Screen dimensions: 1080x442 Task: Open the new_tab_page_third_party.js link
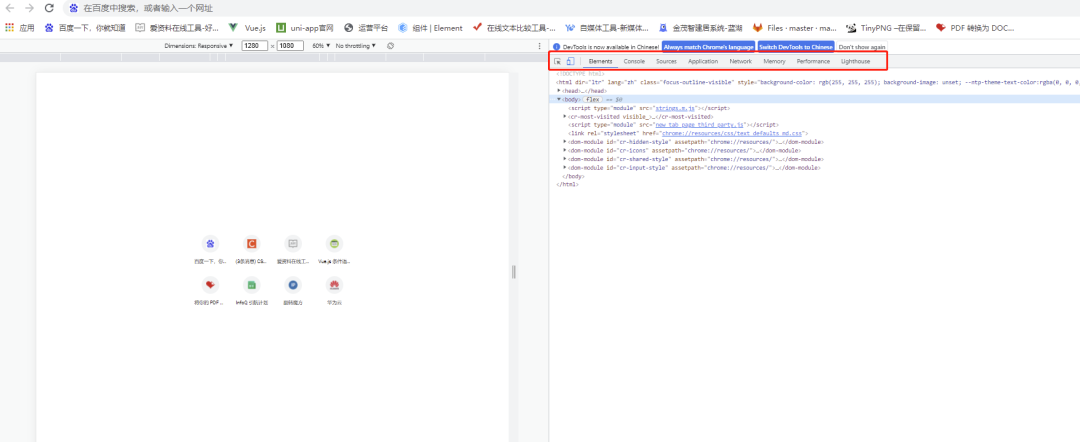(700, 125)
